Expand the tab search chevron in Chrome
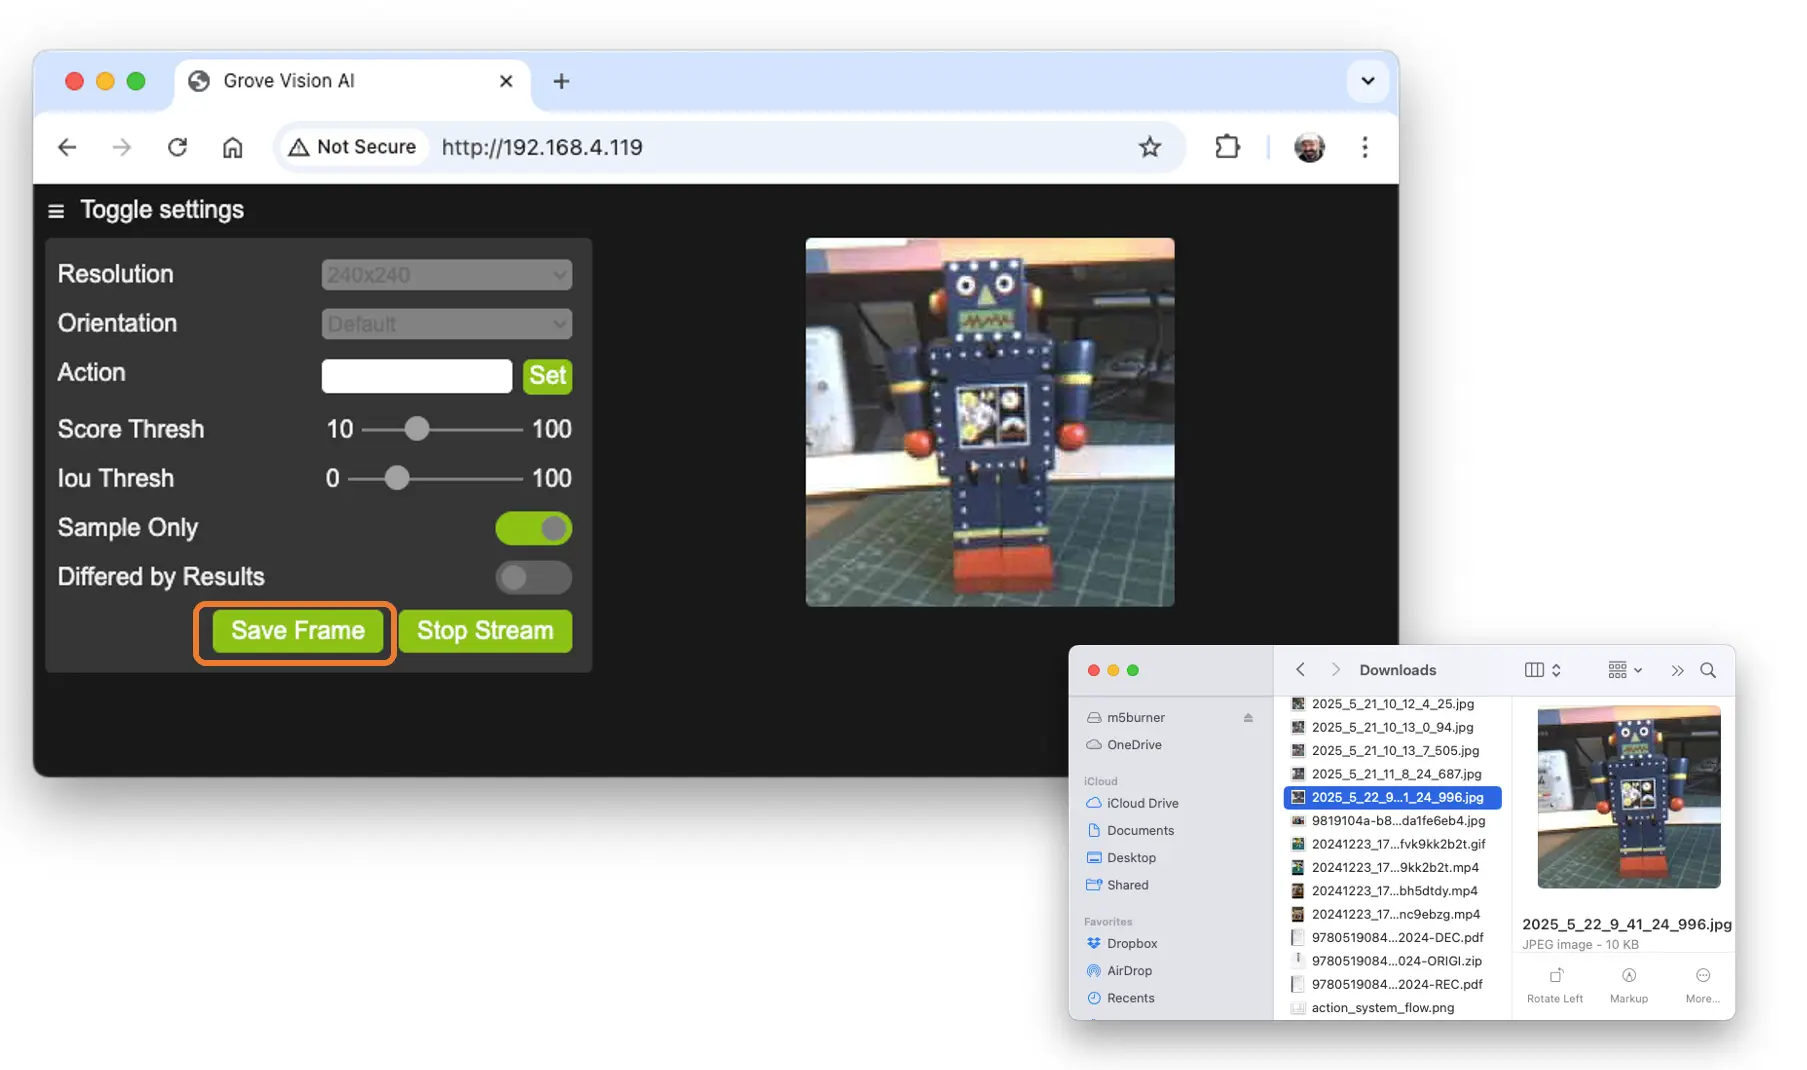The height and width of the screenshot is (1070, 1807). (1367, 81)
